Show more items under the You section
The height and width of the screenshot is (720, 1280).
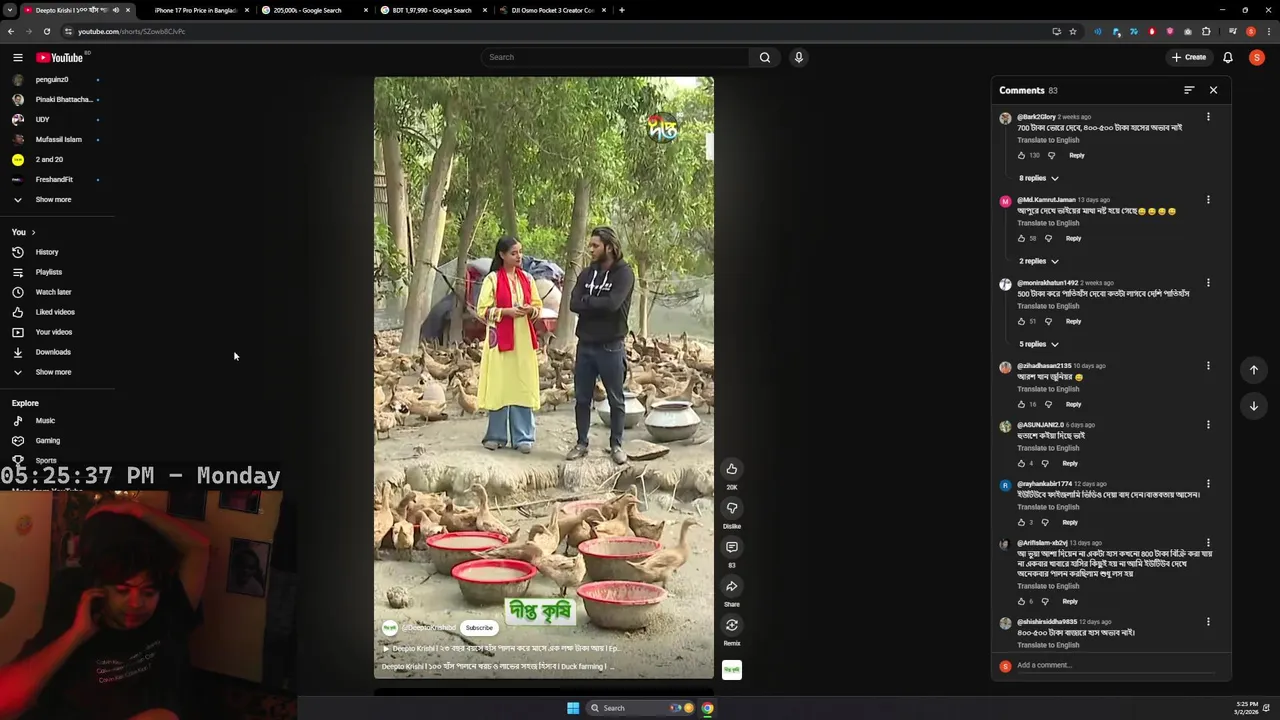(x=53, y=372)
